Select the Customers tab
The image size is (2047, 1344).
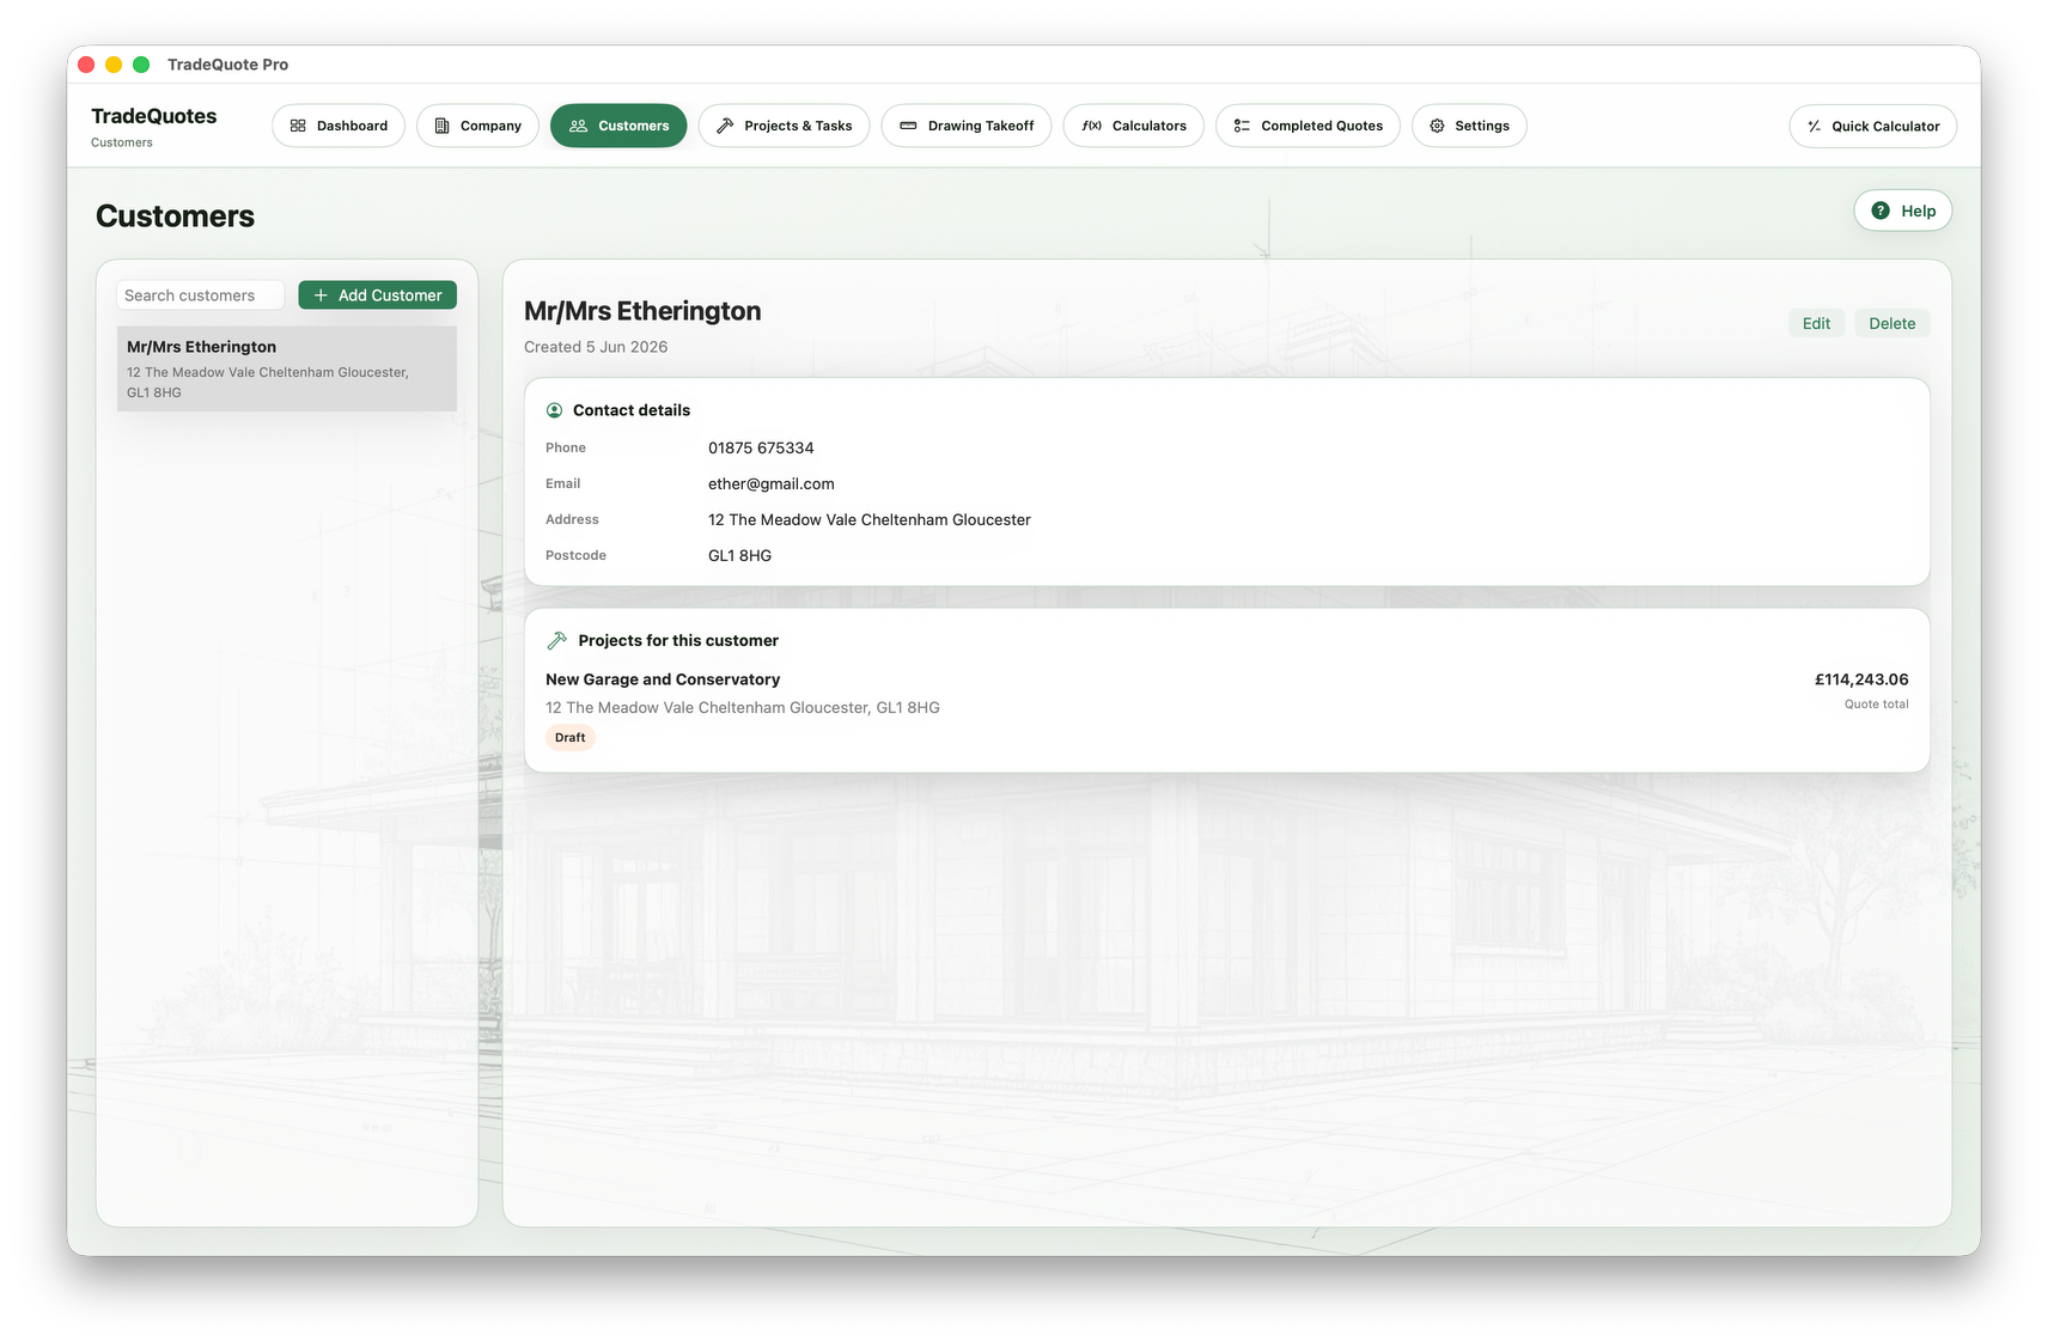pos(618,126)
